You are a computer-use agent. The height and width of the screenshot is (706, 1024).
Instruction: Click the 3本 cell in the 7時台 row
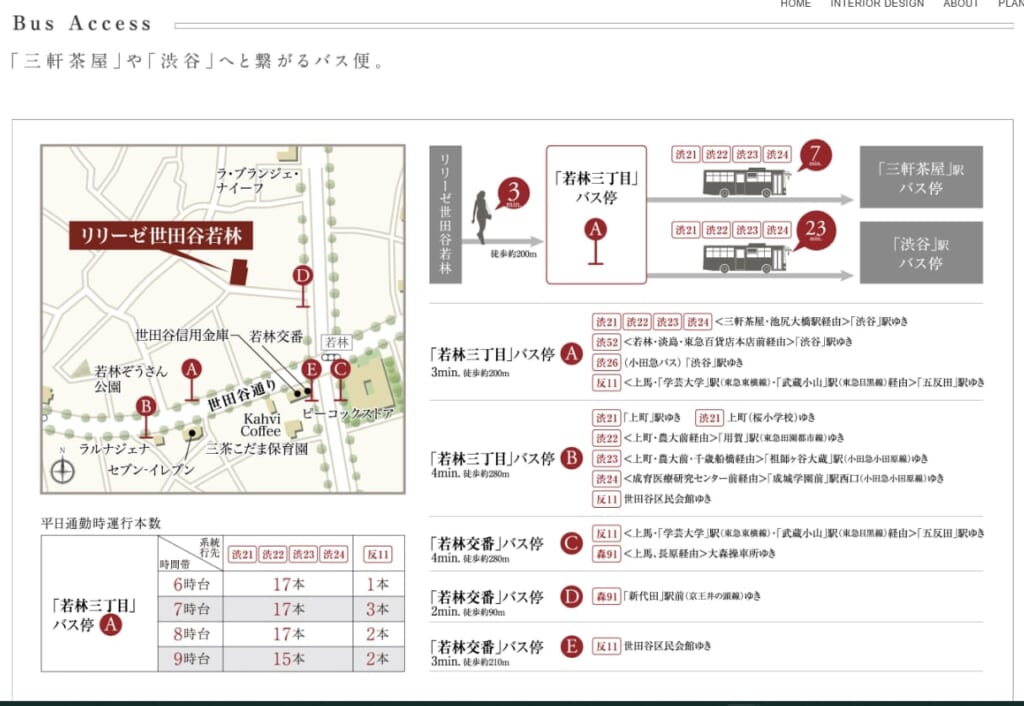378,609
